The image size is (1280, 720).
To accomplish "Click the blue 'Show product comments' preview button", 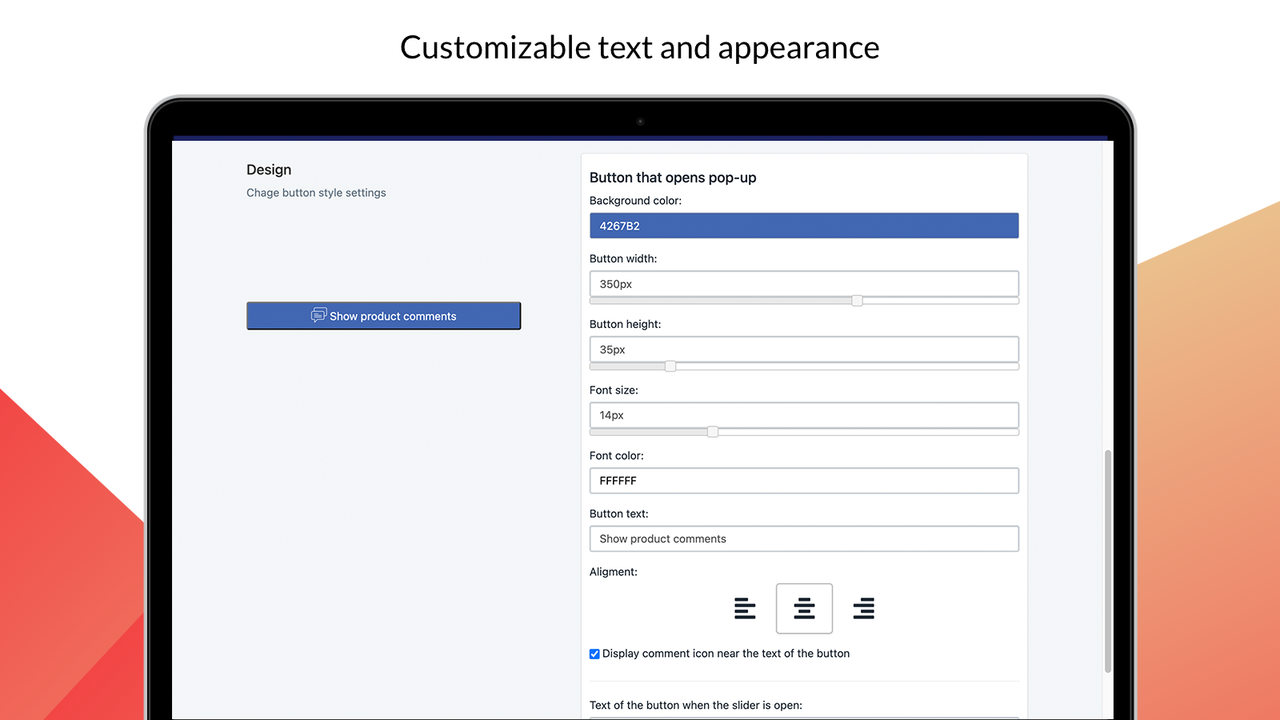I will (x=384, y=315).
